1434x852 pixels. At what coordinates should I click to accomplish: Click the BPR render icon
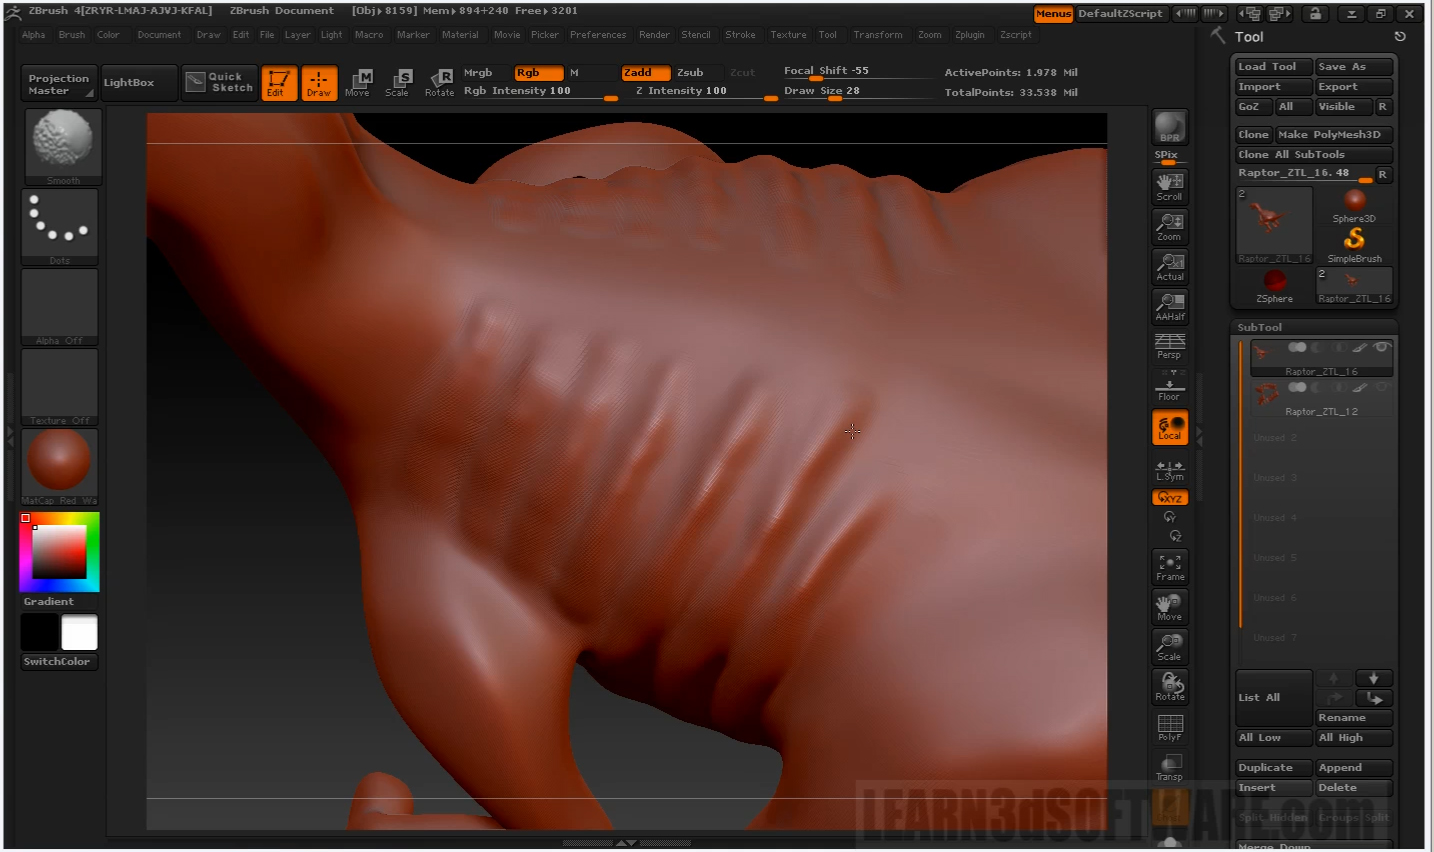click(1169, 127)
